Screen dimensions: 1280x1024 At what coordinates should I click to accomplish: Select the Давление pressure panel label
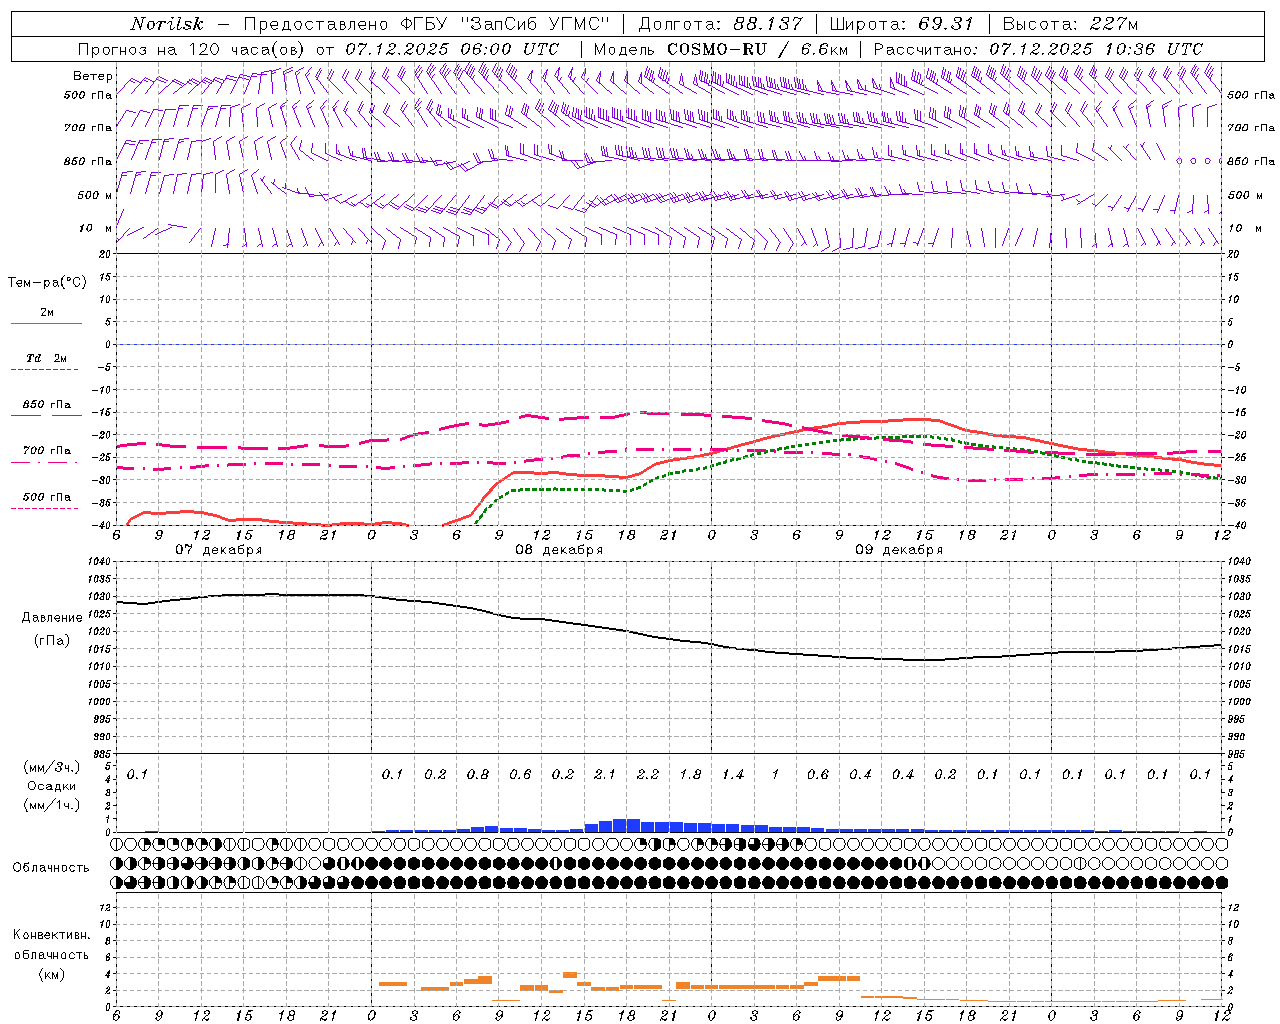coord(52,617)
